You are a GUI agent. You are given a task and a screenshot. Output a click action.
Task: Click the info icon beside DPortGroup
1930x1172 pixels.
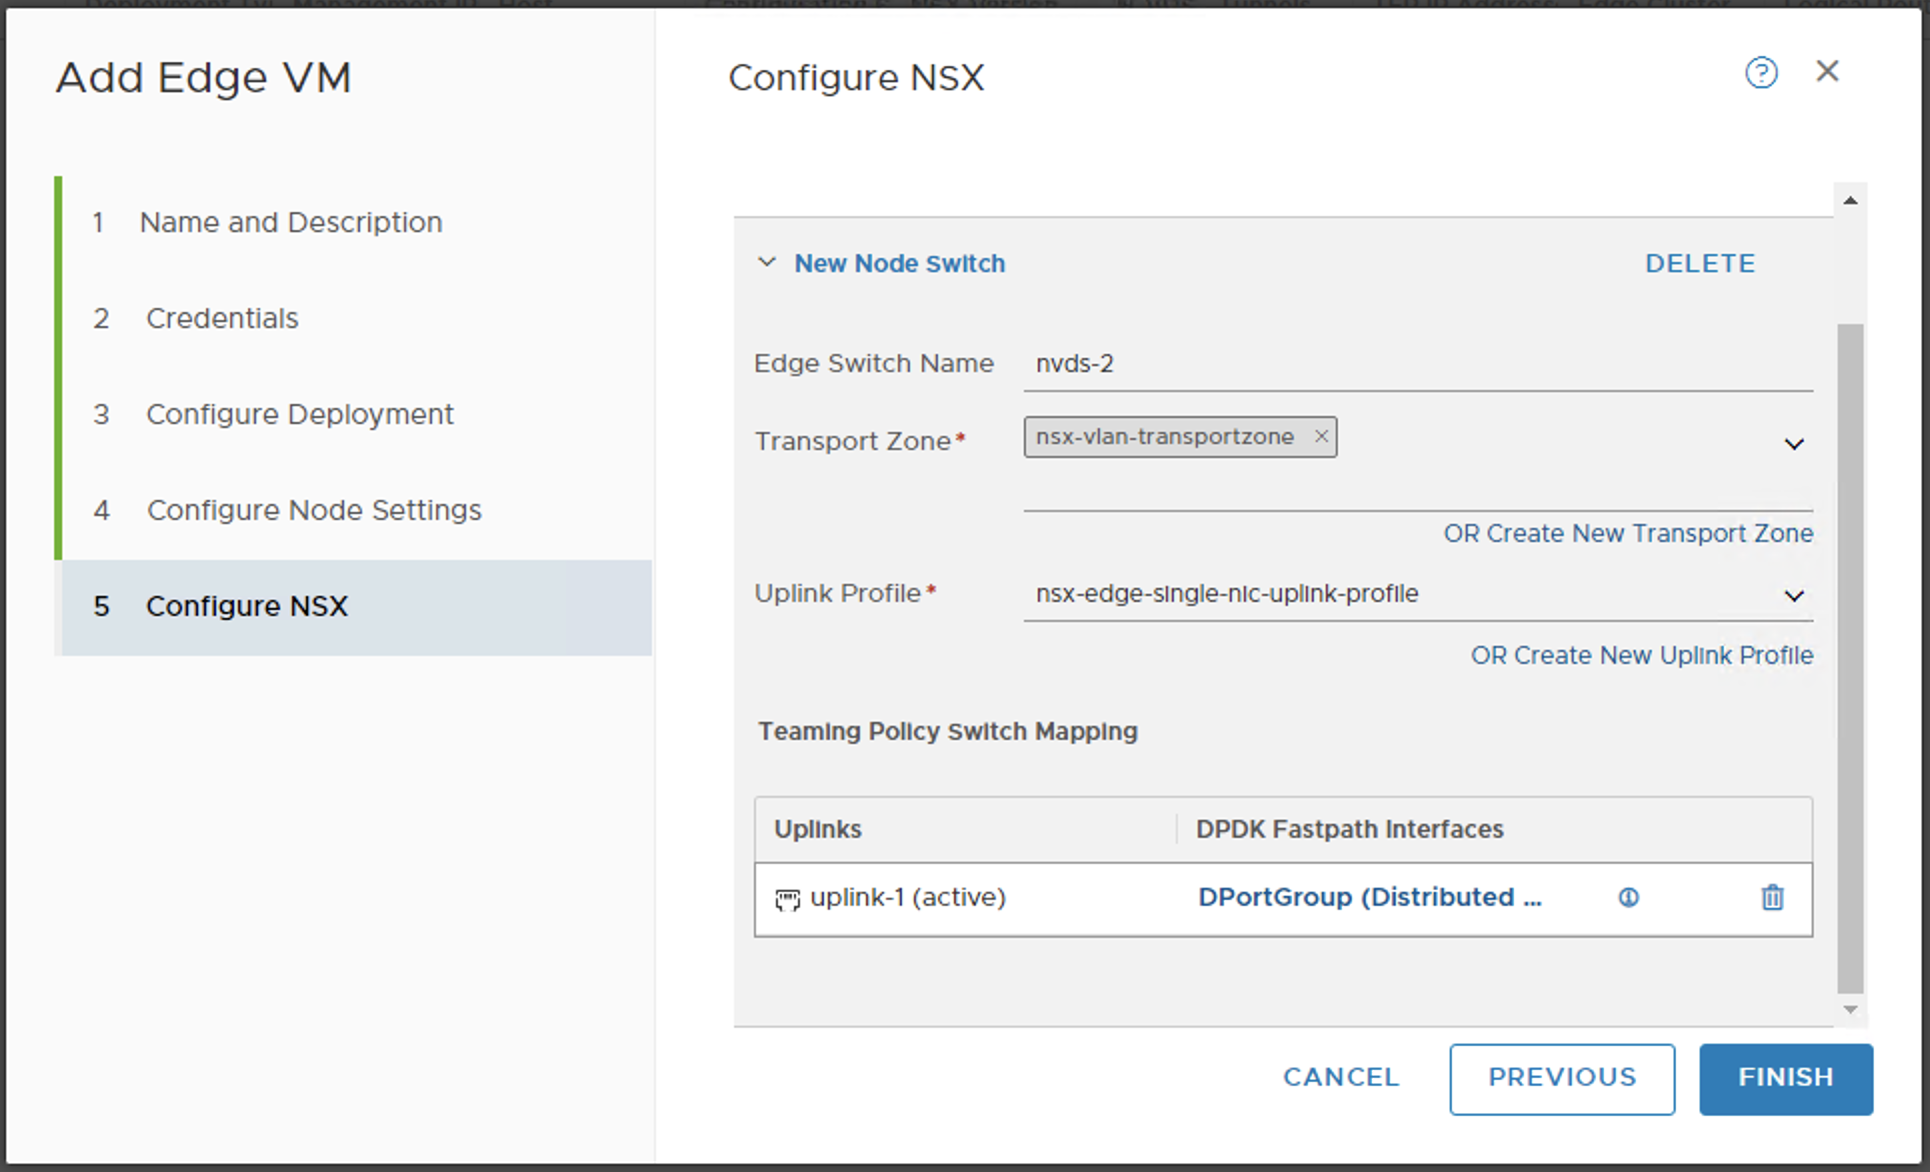[1629, 898]
